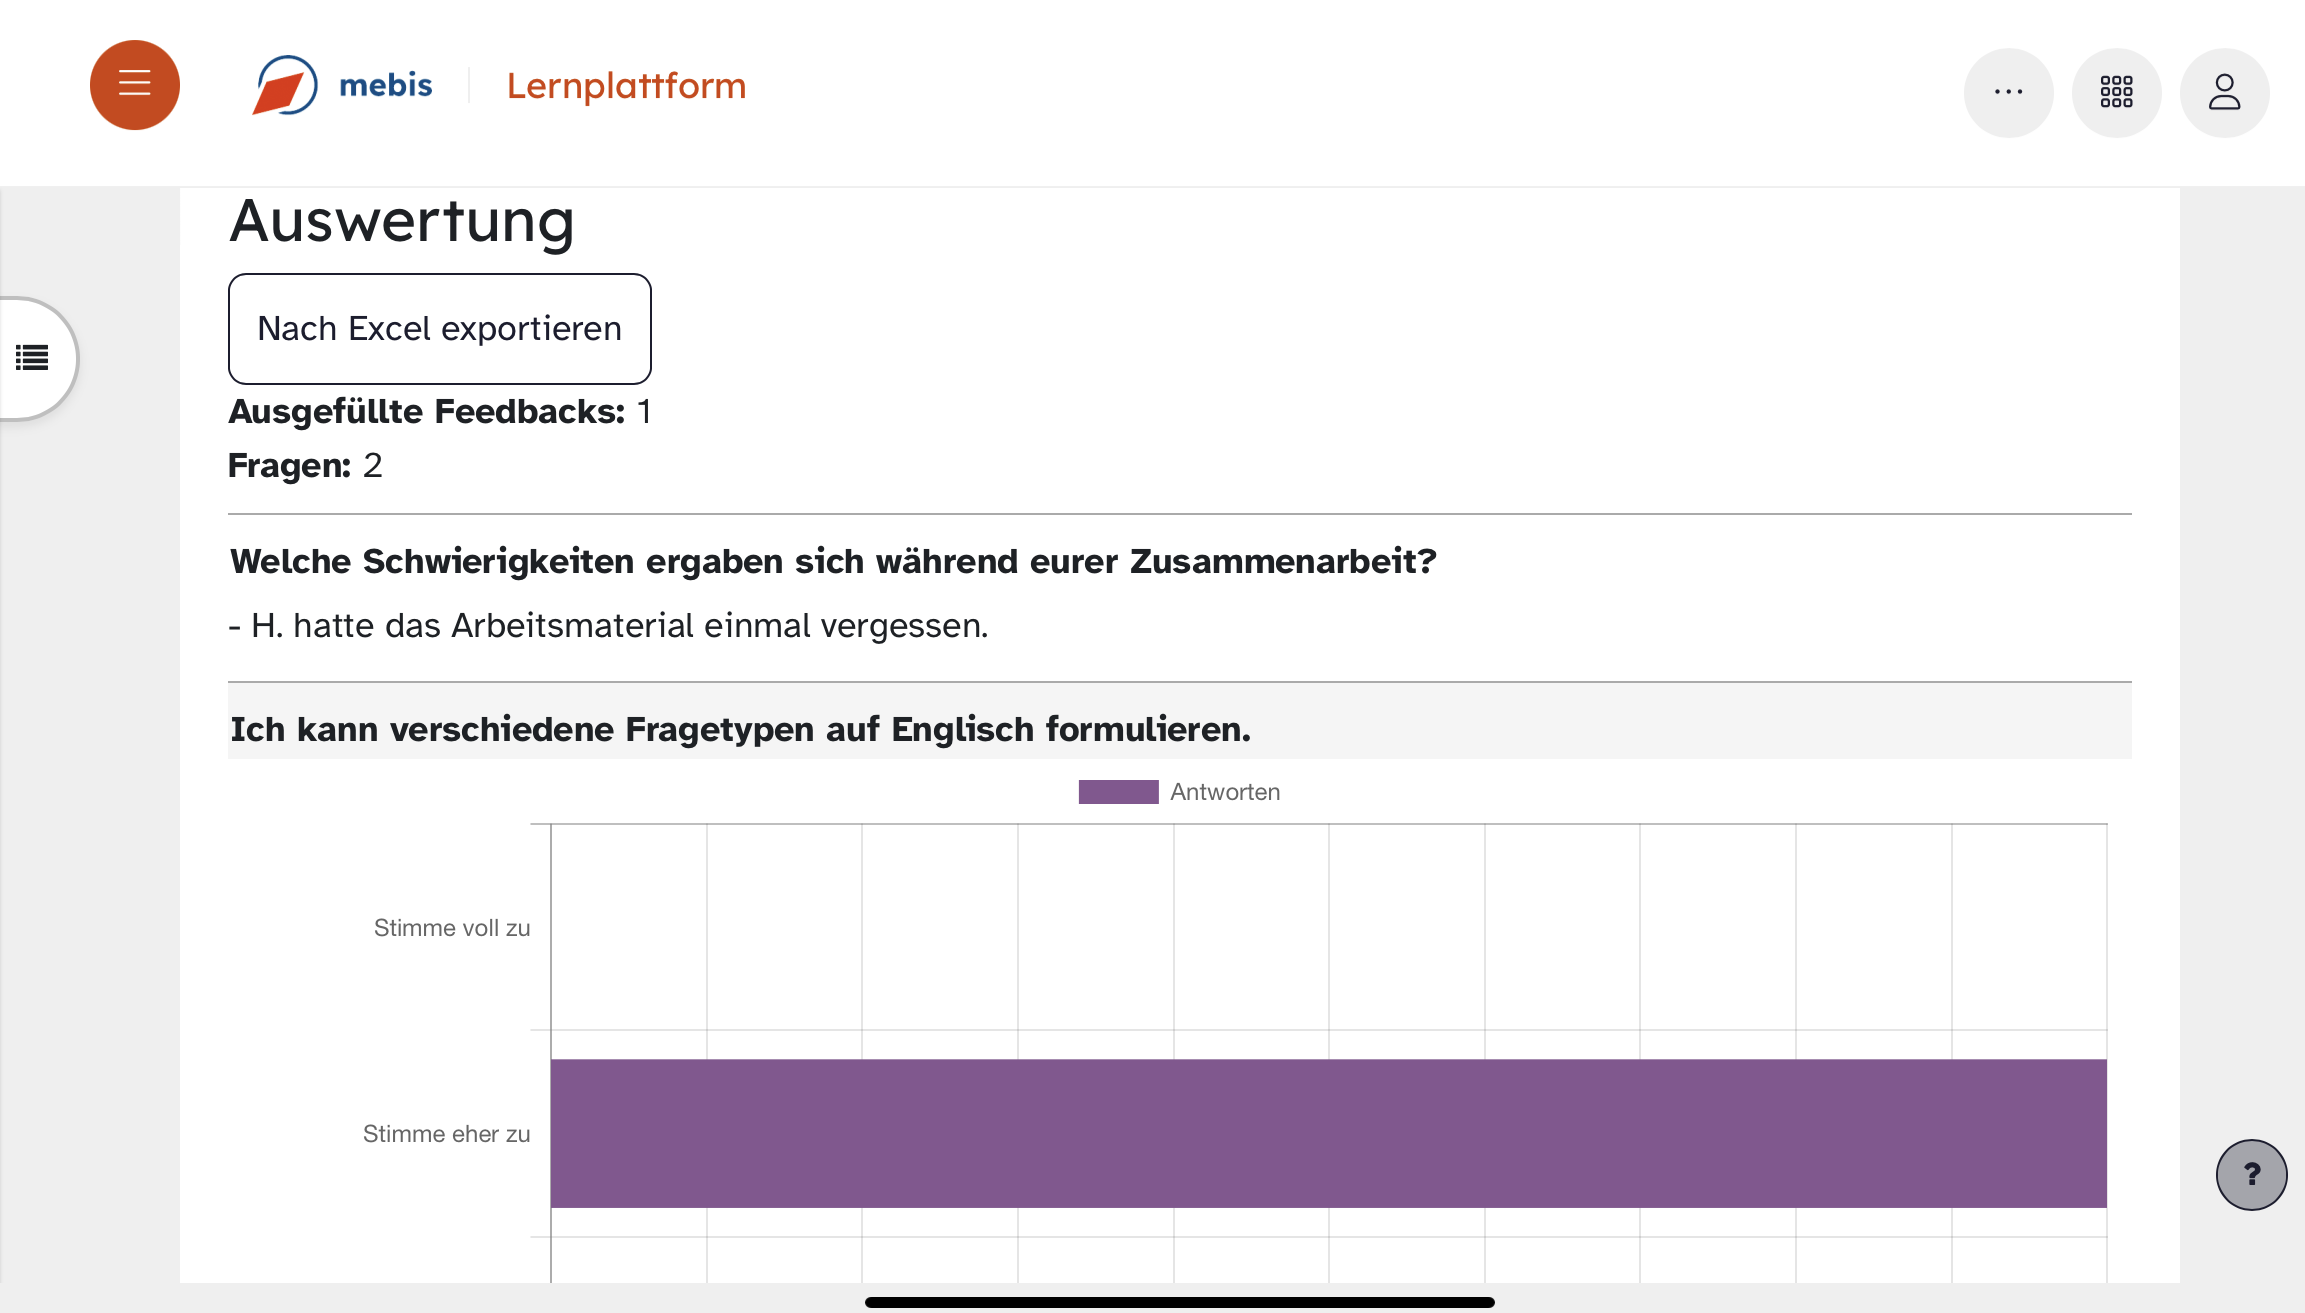Expand the course index list drawer
Viewport: 2305px width, 1313px height.
tap(34, 358)
